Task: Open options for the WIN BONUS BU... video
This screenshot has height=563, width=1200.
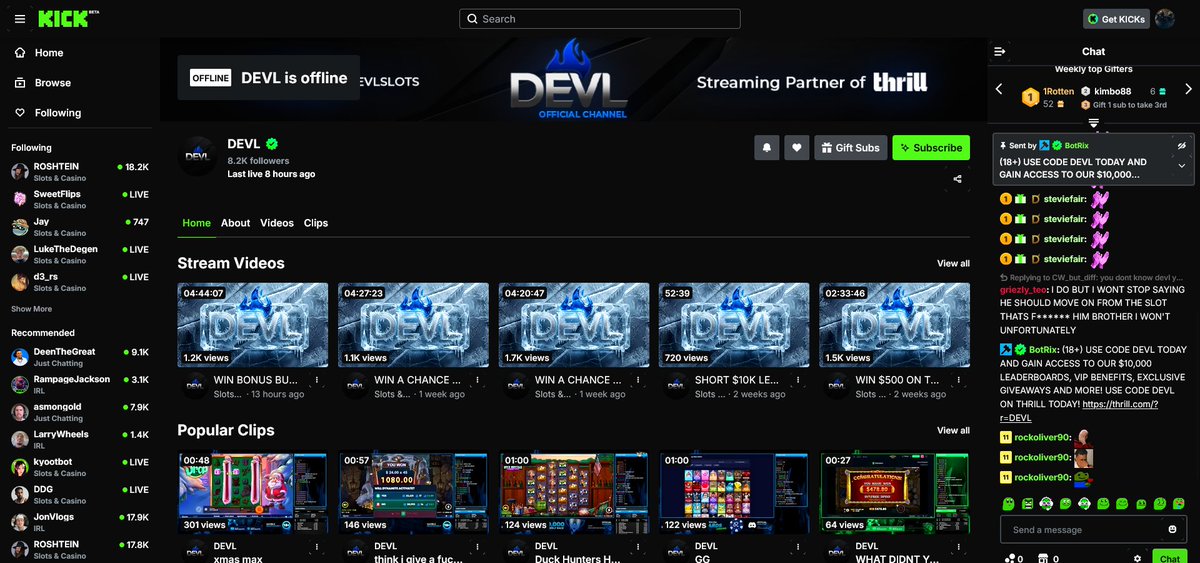Action: tap(319, 379)
